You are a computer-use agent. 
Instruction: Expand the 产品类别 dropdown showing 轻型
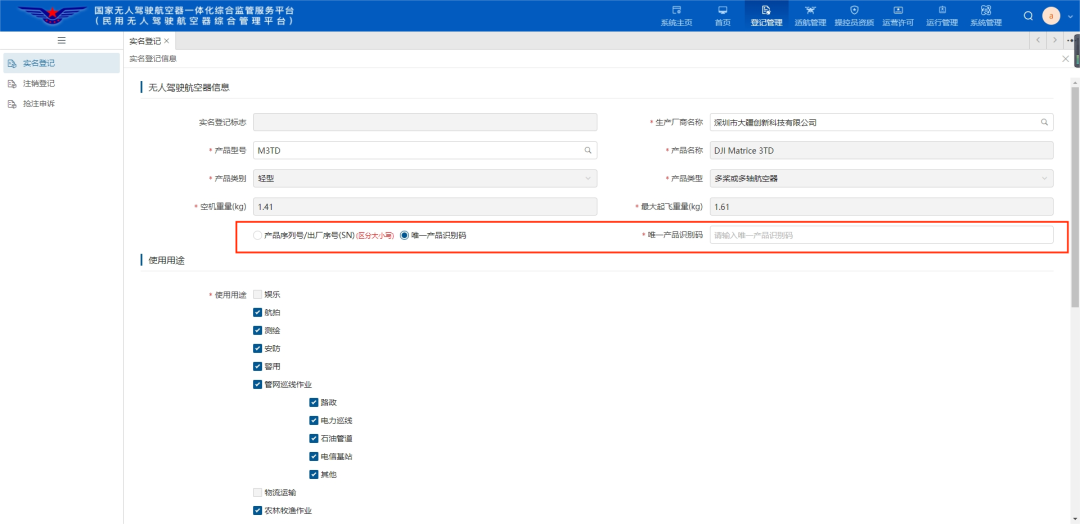[425, 178]
